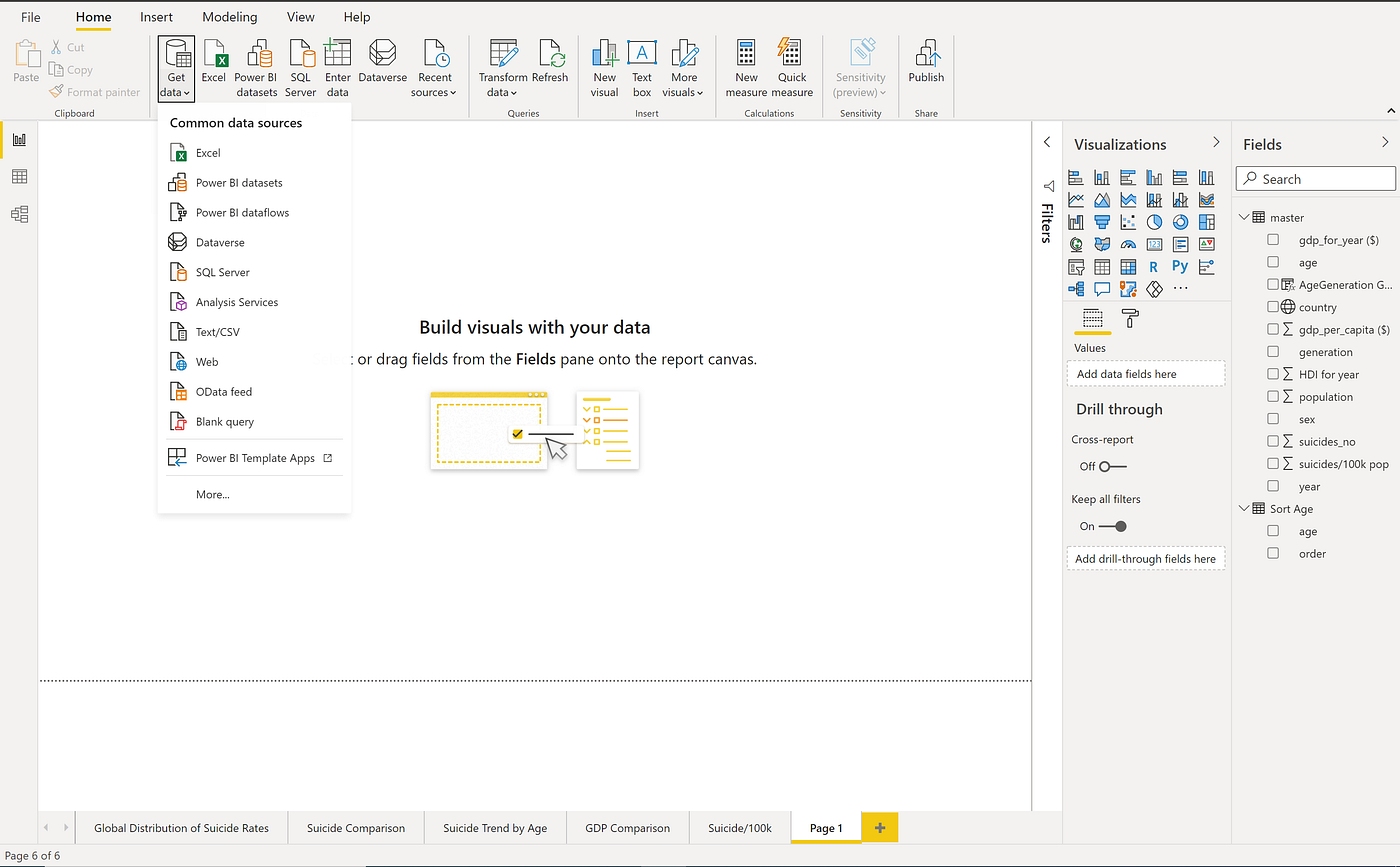The width and height of the screenshot is (1400, 867).
Task: Select the R script visual
Action: tap(1154, 267)
